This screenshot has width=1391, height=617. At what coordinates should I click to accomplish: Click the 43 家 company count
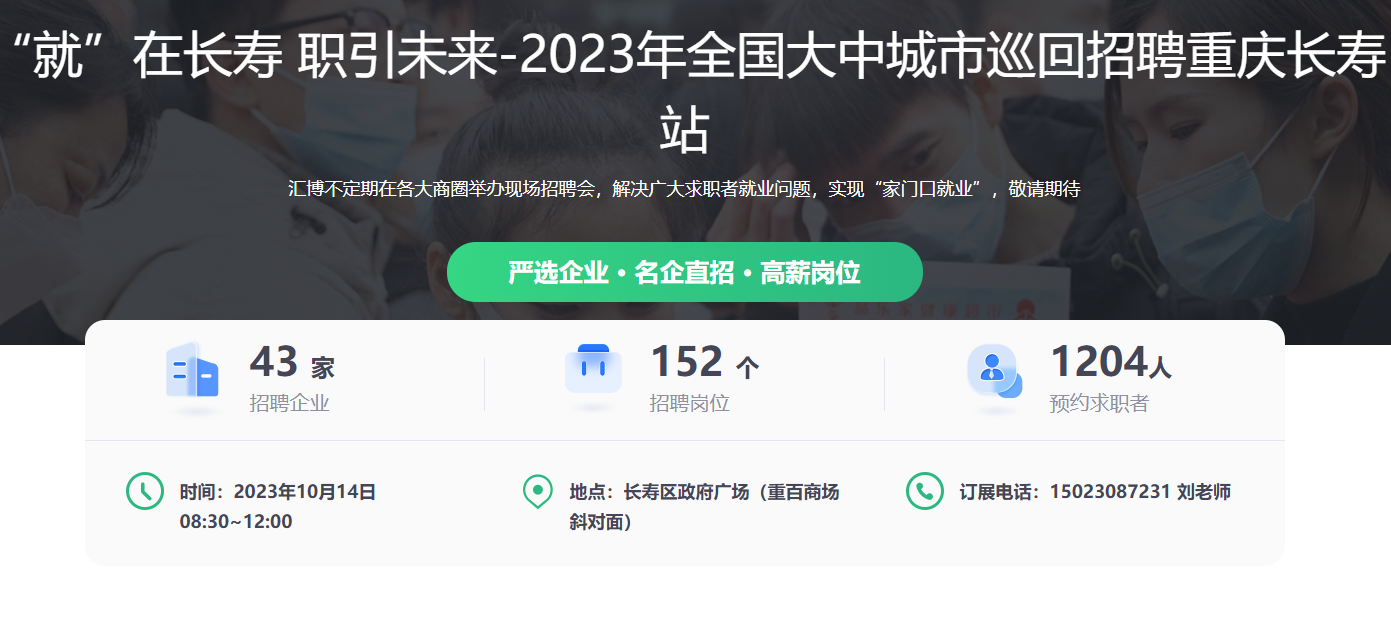pyautogui.click(x=292, y=362)
